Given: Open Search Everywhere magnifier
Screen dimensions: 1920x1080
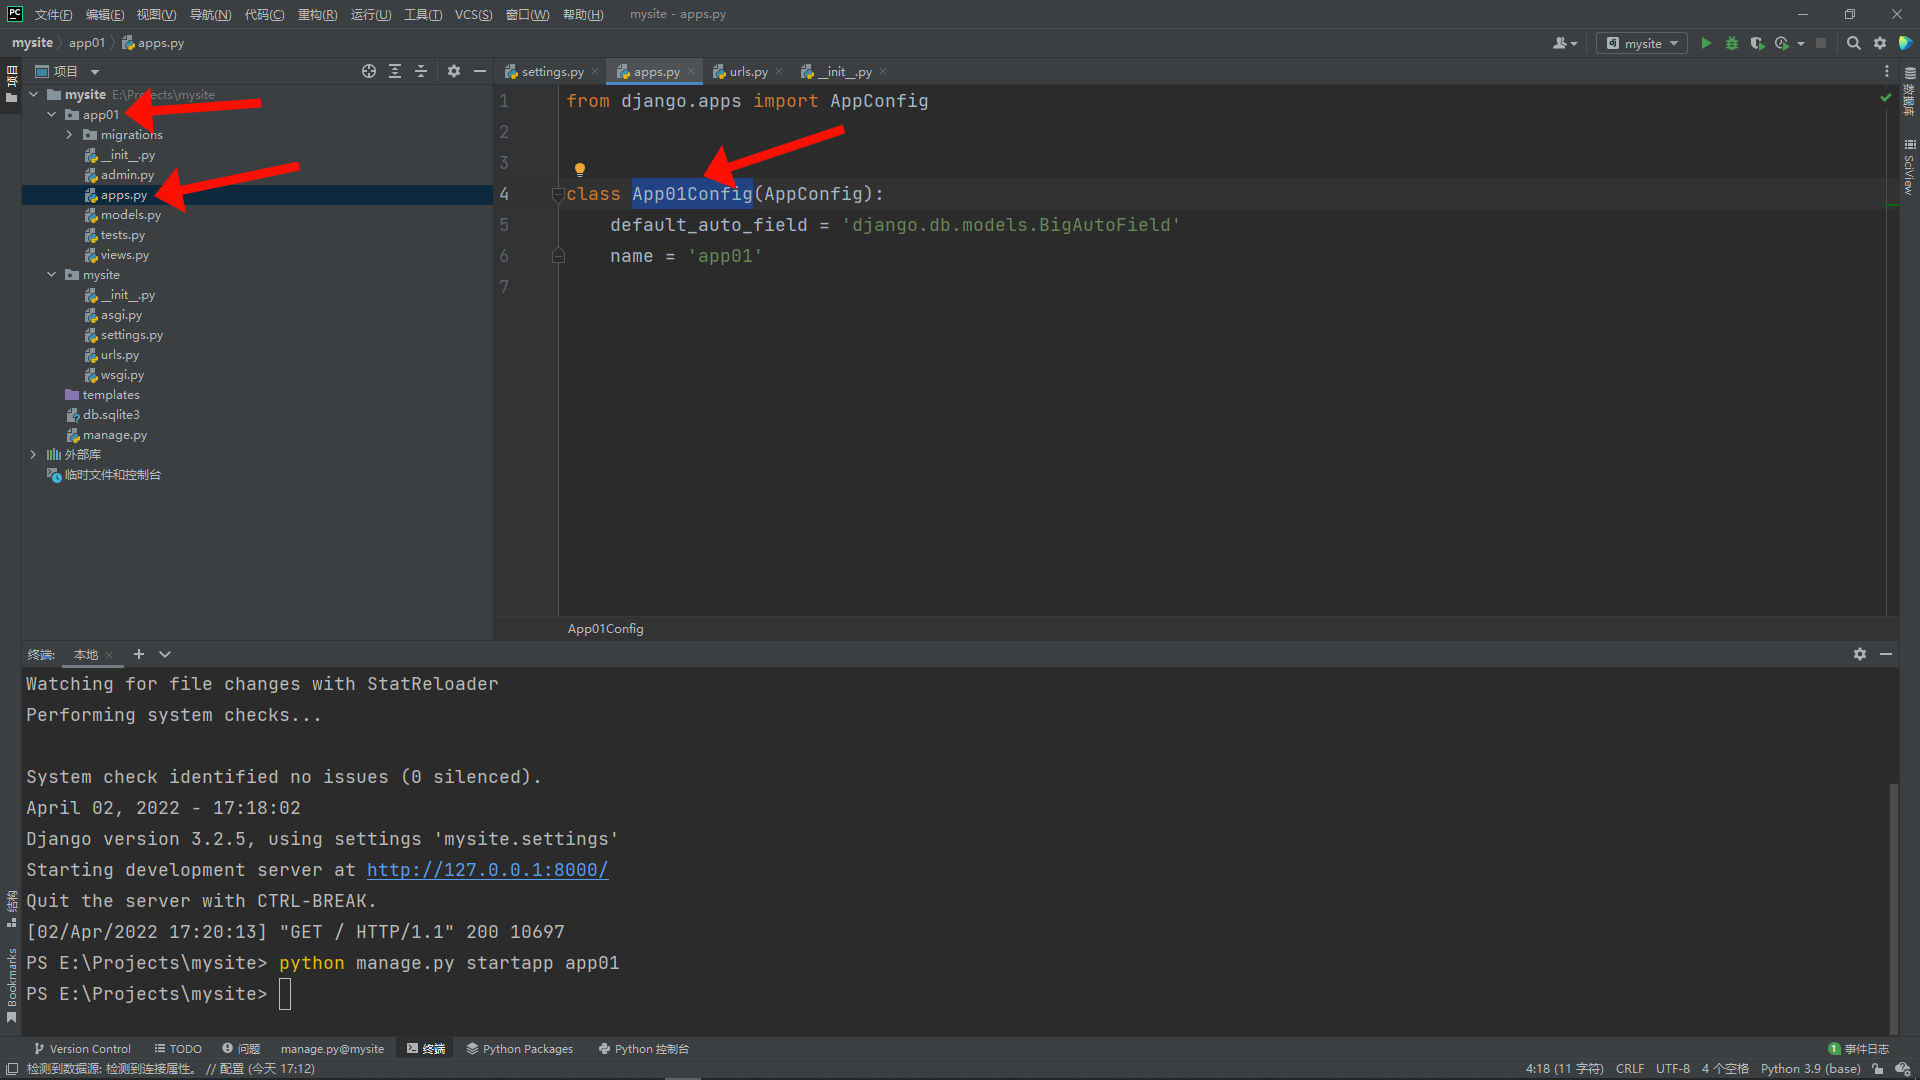Looking at the screenshot, I should tap(1853, 43).
